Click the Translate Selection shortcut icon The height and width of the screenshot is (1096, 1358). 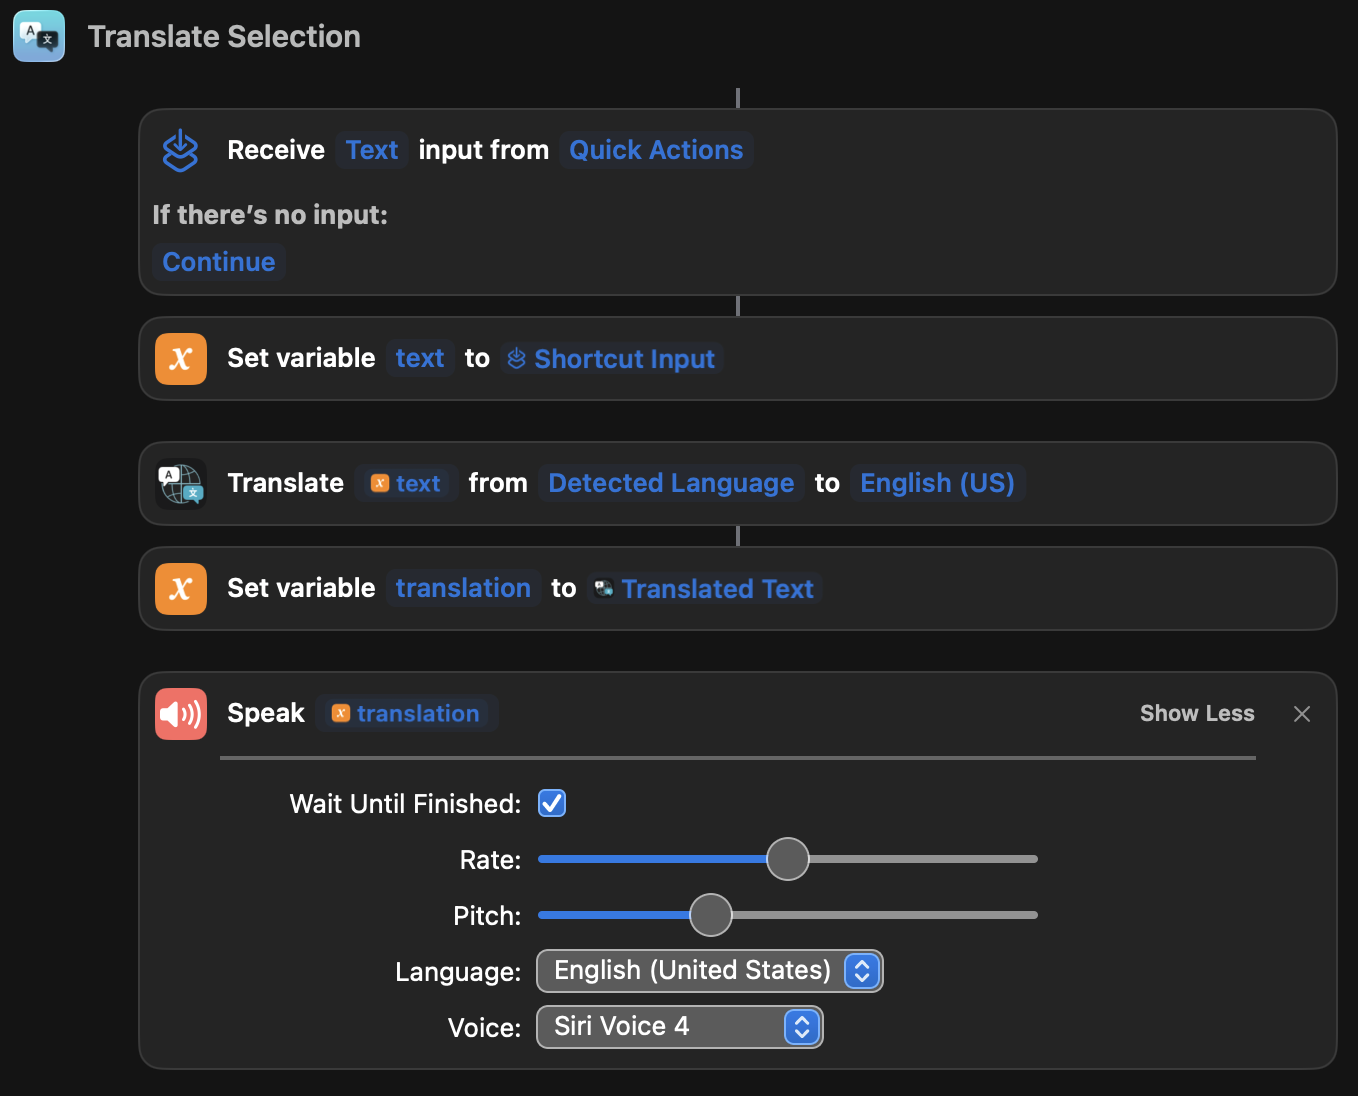39,36
